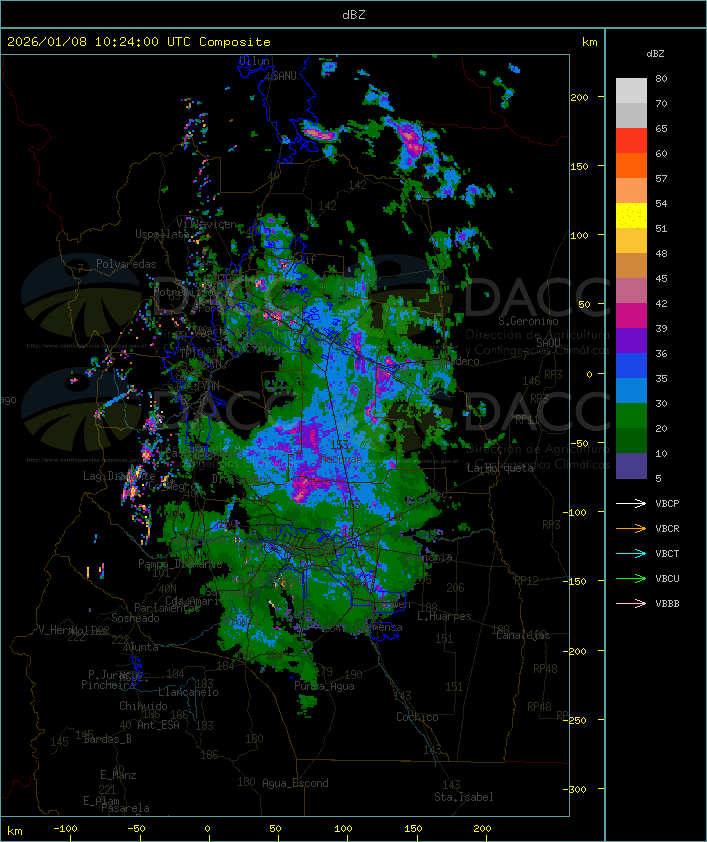Click the dBZ title at top

click(x=353, y=13)
